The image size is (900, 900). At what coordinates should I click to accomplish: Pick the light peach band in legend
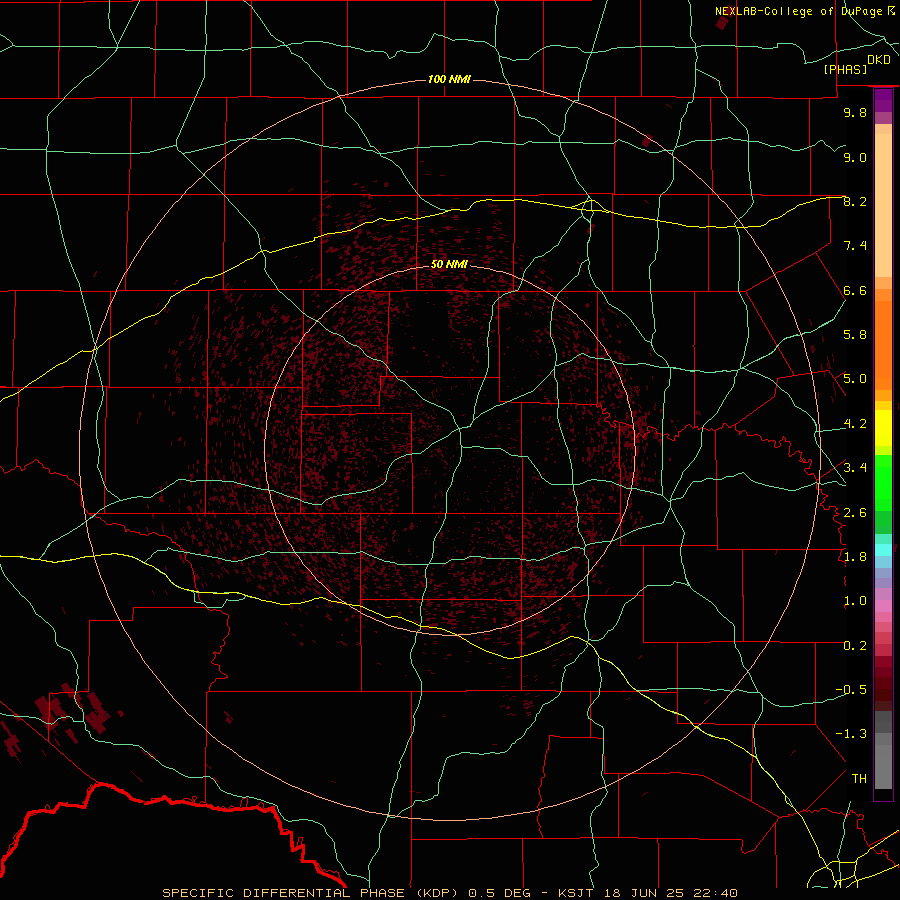[x=883, y=205]
